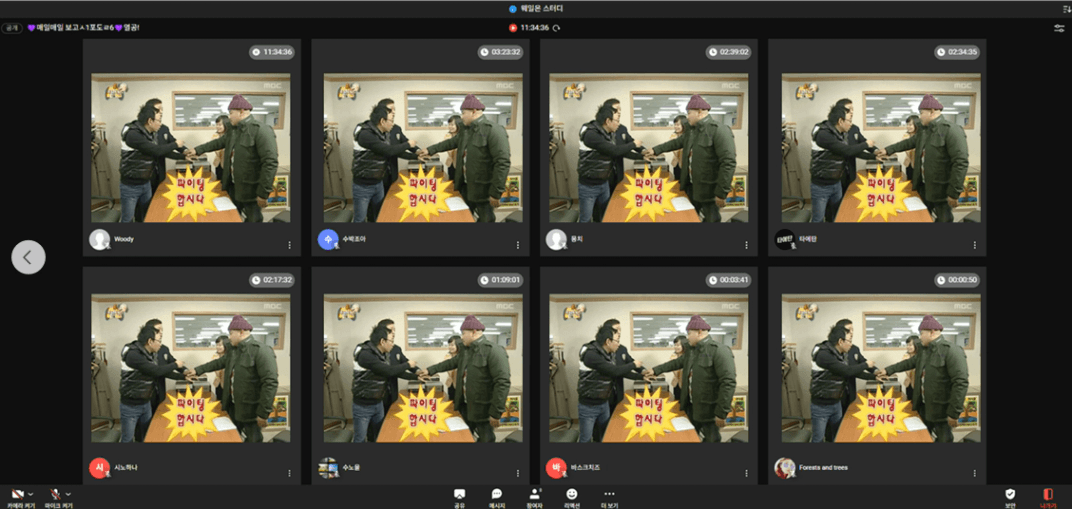
Task: Select Forests and trees' video thumbnail
Action: pyautogui.click(x=875, y=368)
